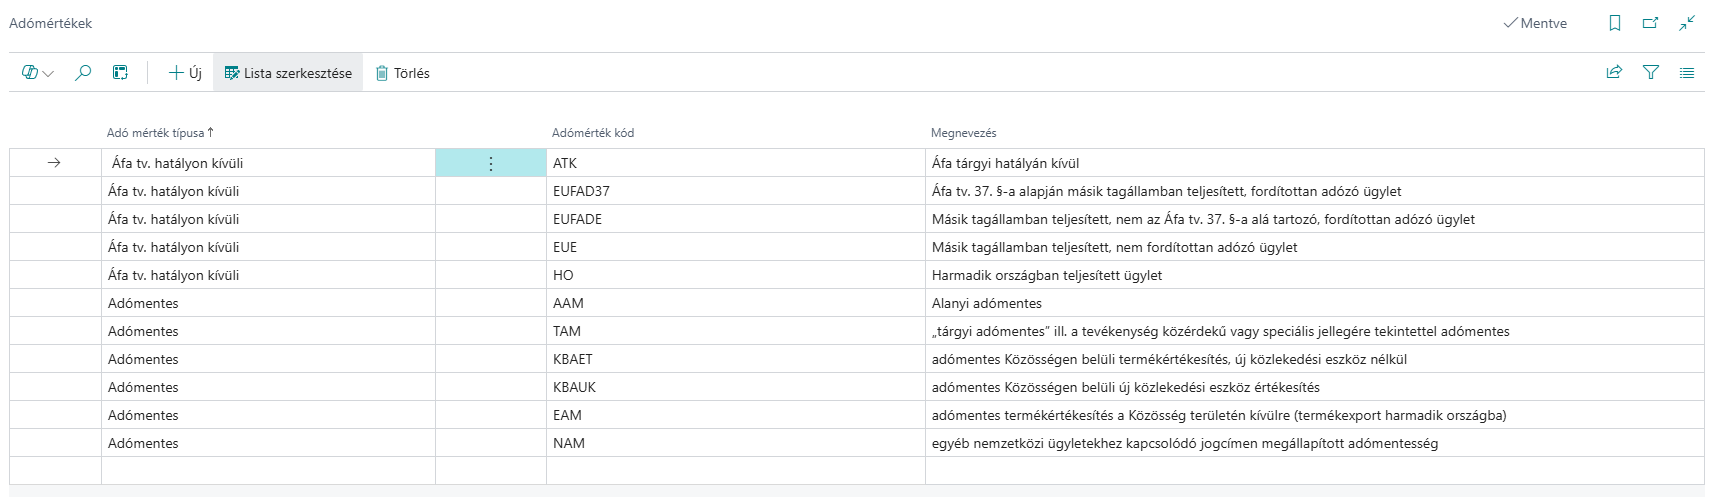Select the EUFAD37 code cell

pyautogui.click(x=736, y=191)
